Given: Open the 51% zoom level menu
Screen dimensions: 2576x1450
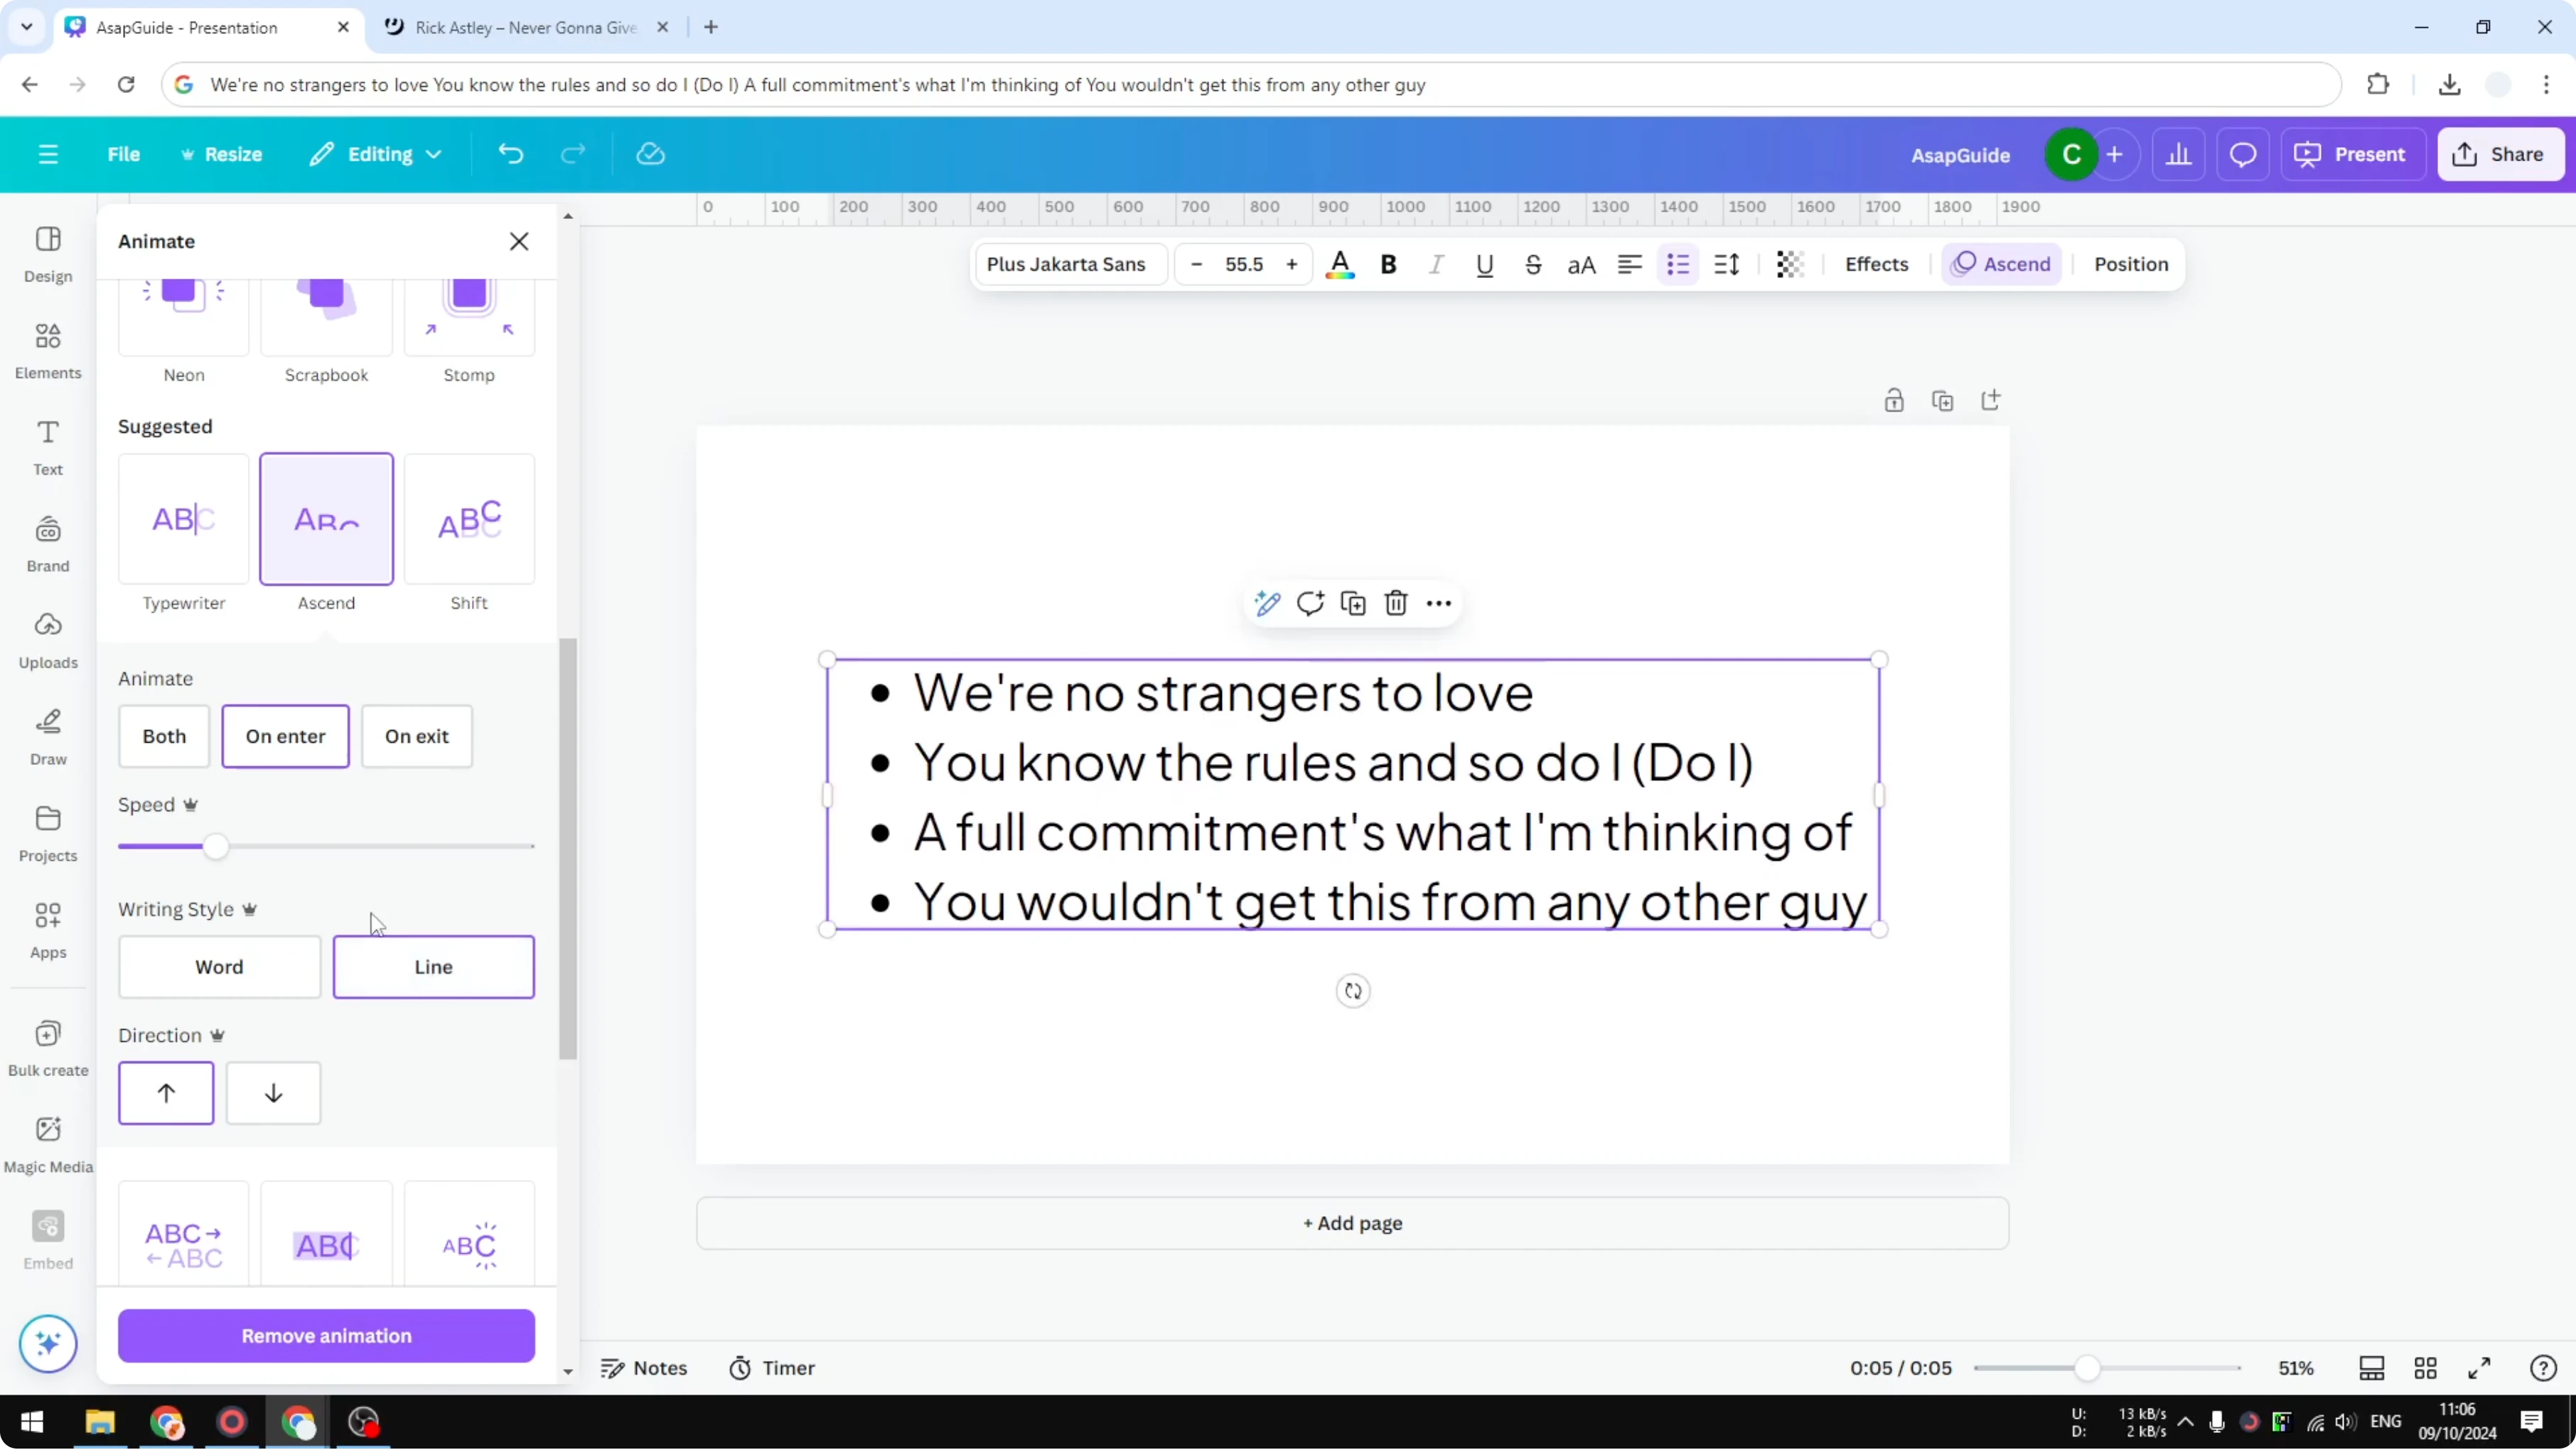Looking at the screenshot, I should (2296, 1369).
